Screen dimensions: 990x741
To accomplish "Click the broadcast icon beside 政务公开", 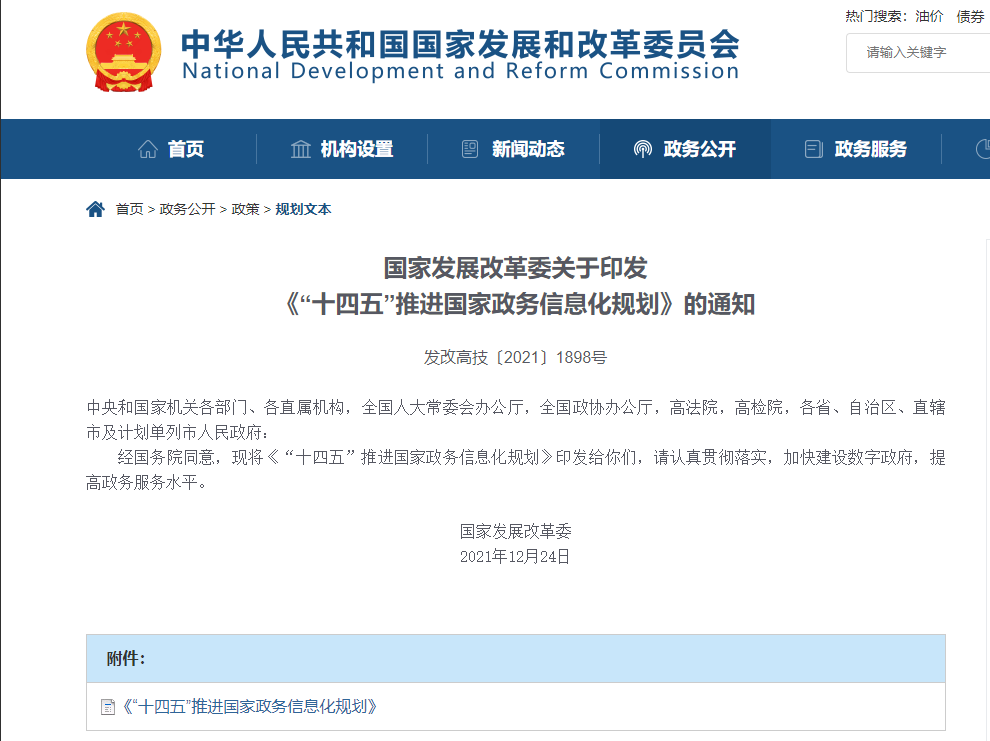I will coord(643,150).
